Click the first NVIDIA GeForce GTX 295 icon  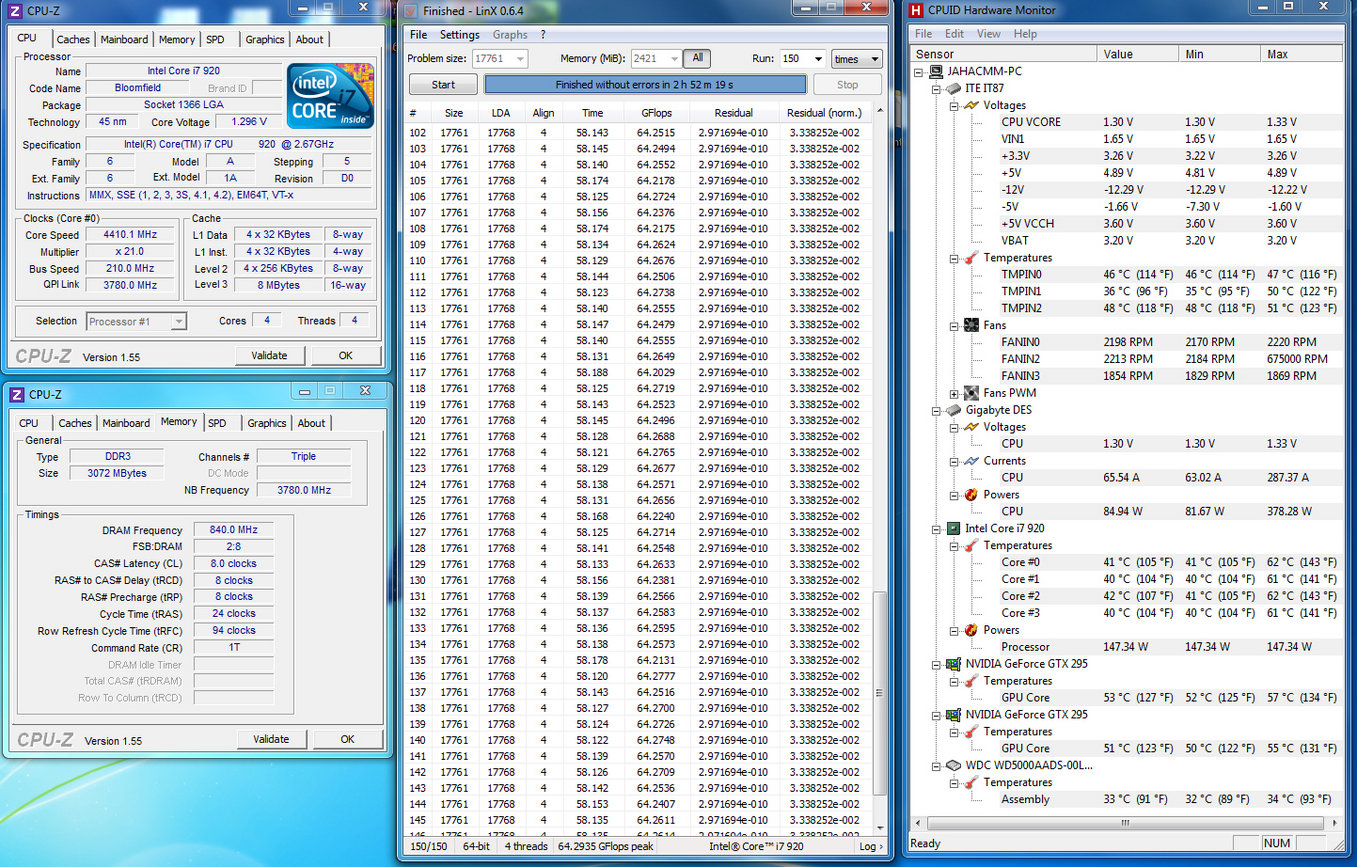point(952,663)
